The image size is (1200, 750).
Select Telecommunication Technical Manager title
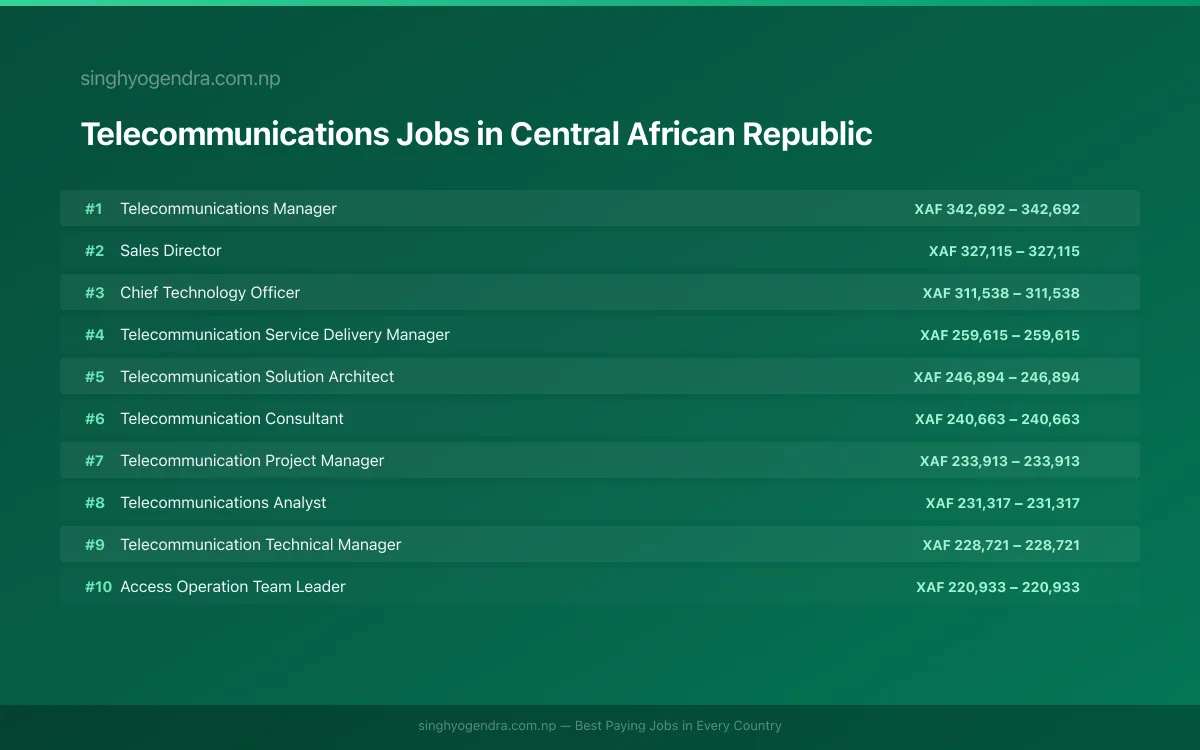click(x=261, y=545)
